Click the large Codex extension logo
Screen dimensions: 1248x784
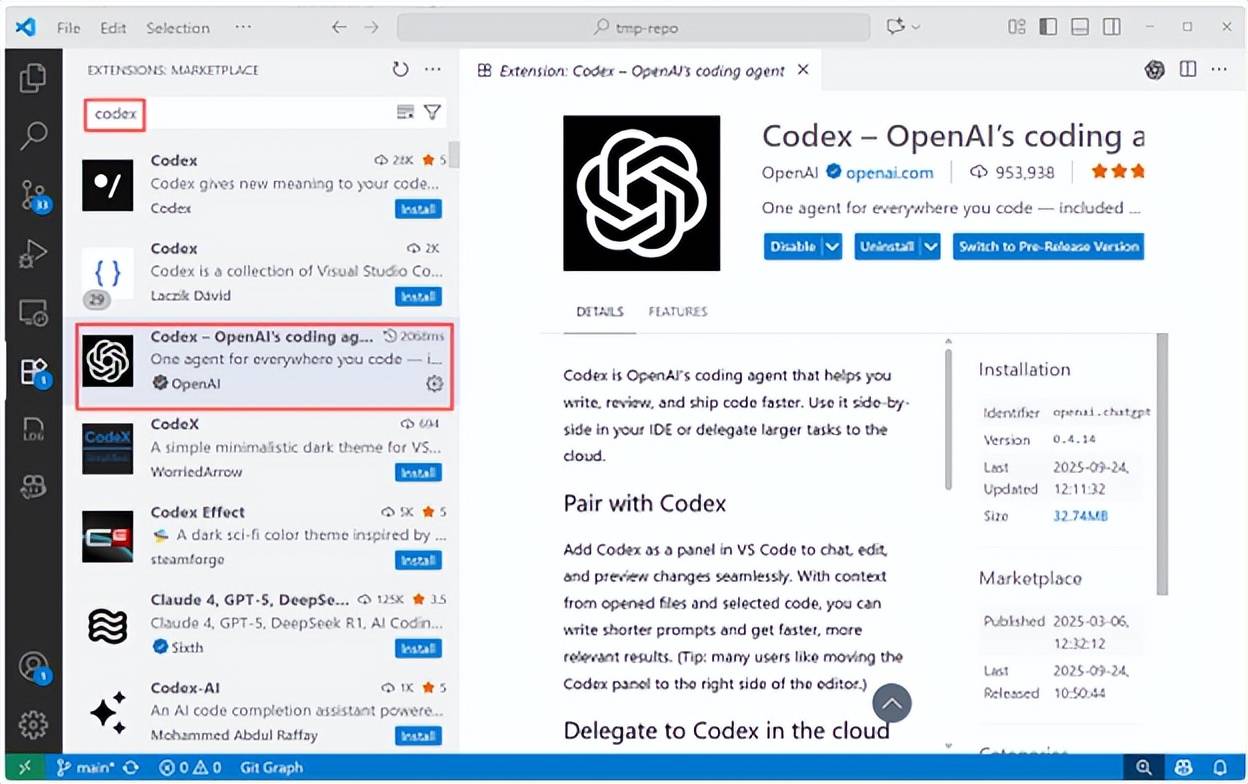pos(641,193)
